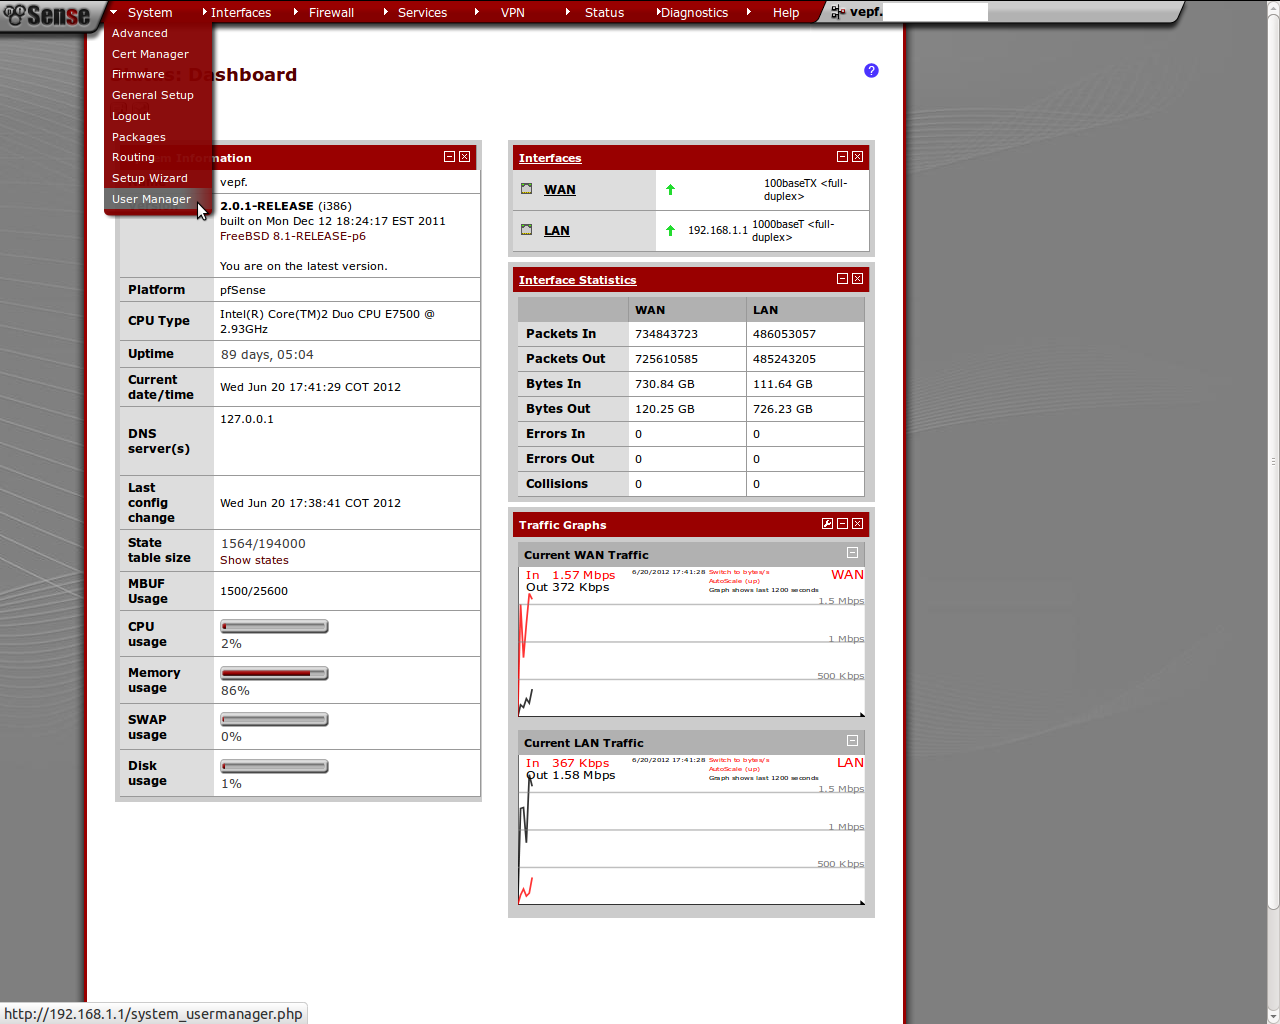Close the Interfaces widget
This screenshot has height=1024, width=1280.
[x=858, y=157]
